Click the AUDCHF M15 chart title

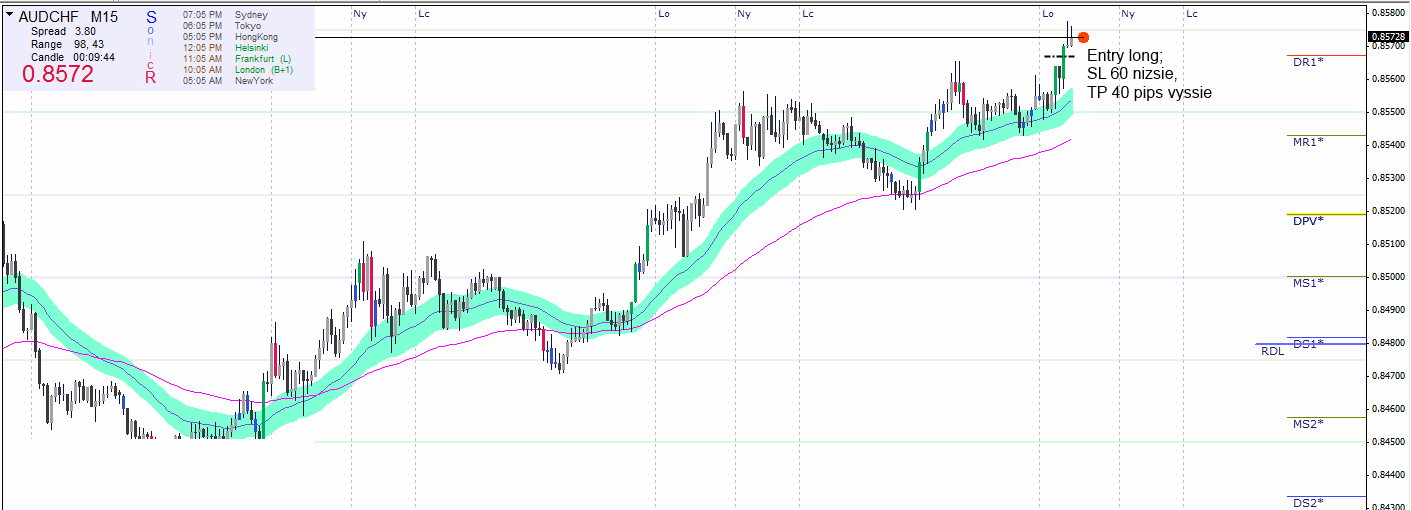click(x=68, y=17)
